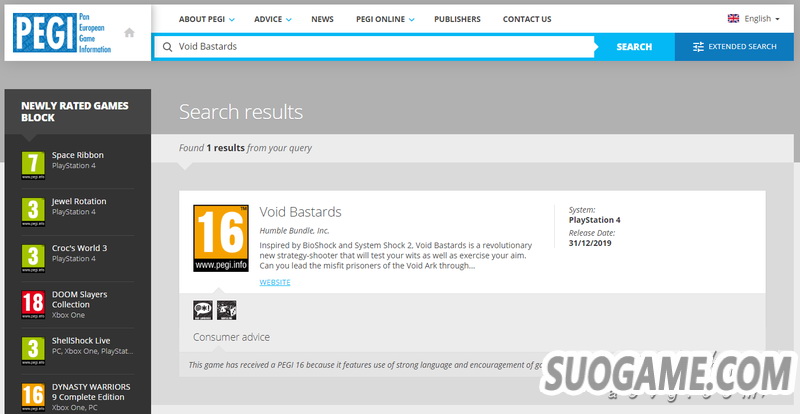Open Jewel Rotation in newly rated list
Viewport: 800px width, 414px height.
tap(79, 202)
